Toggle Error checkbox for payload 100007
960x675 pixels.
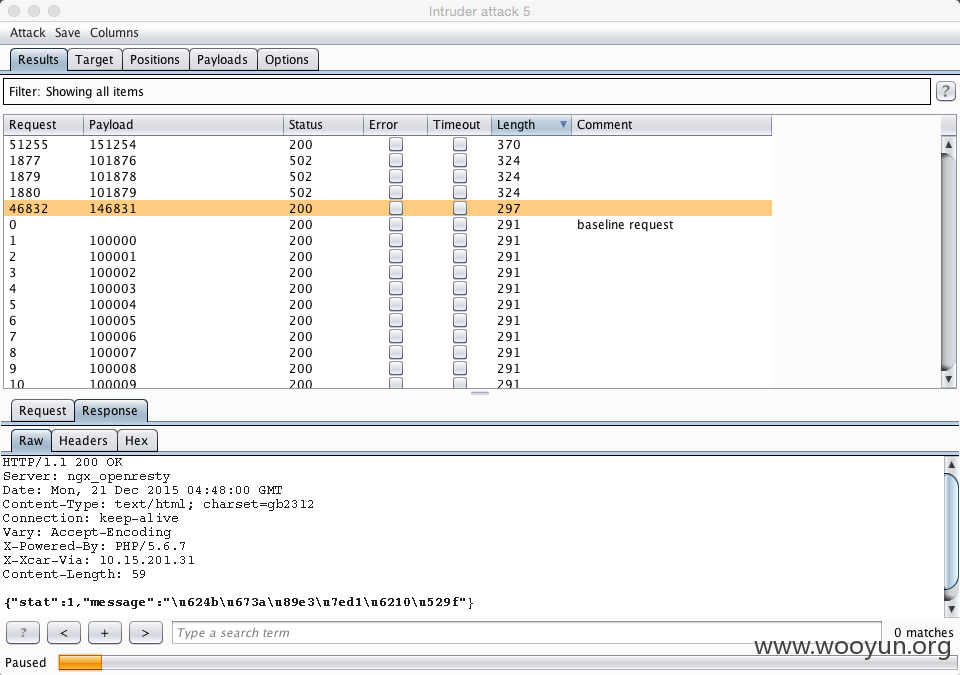coord(396,352)
